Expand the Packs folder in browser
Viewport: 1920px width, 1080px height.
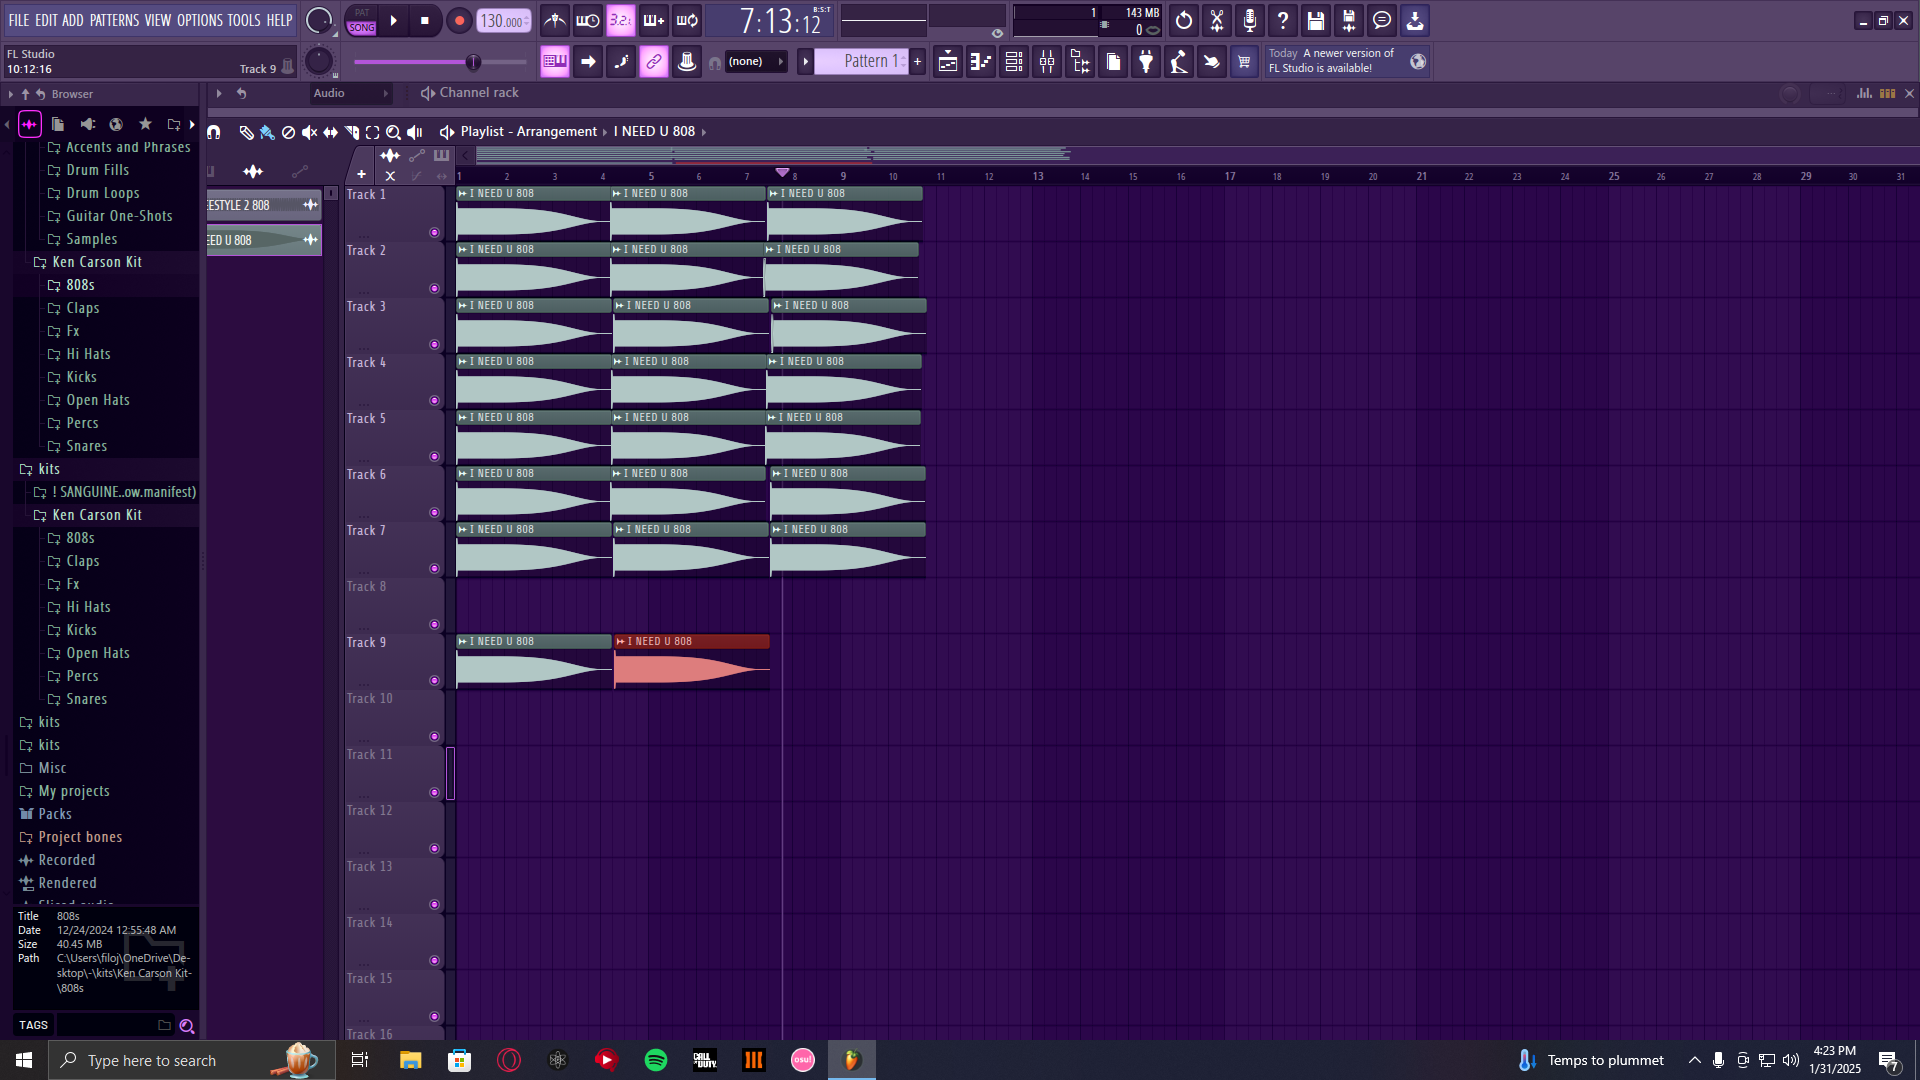pos(54,814)
